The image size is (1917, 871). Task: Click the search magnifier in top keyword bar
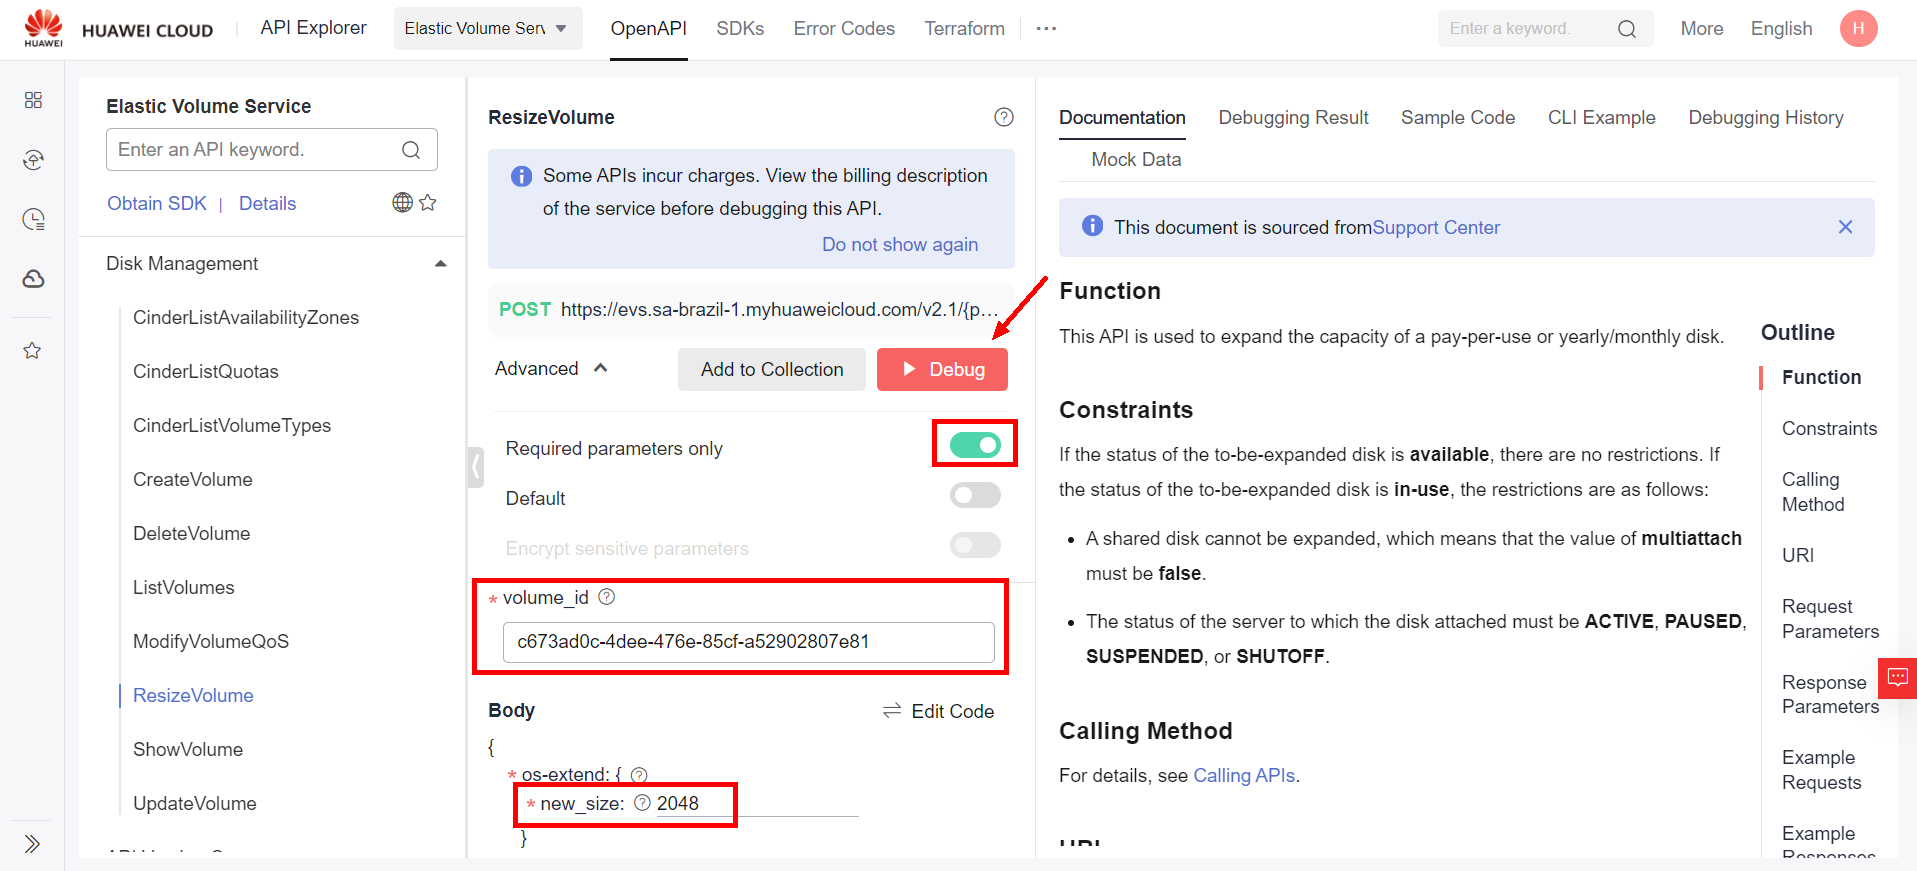1626,29
